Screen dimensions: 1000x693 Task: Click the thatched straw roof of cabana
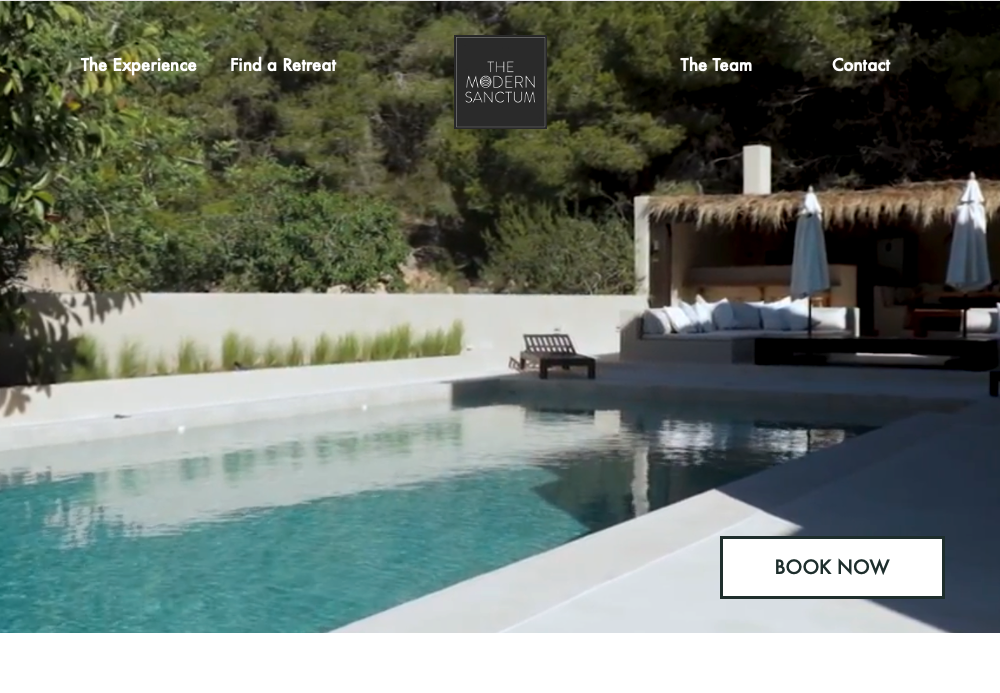(x=816, y=205)
